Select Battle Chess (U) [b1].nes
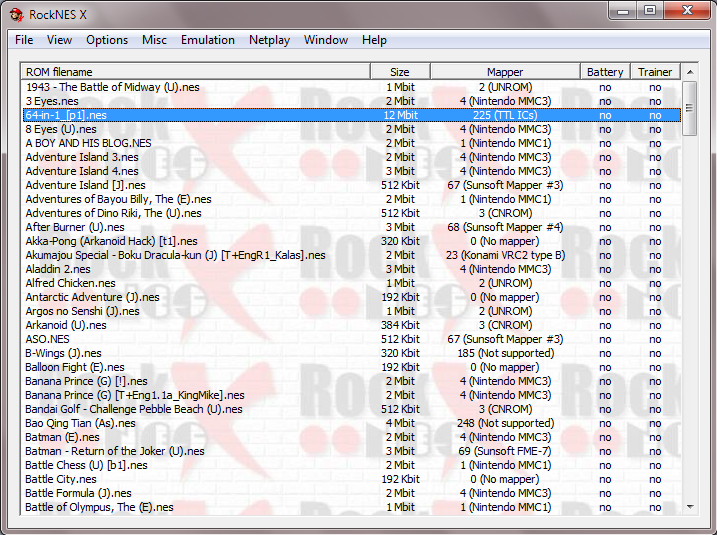The width and height of the screenshot is (717, 535). (86, 465)
